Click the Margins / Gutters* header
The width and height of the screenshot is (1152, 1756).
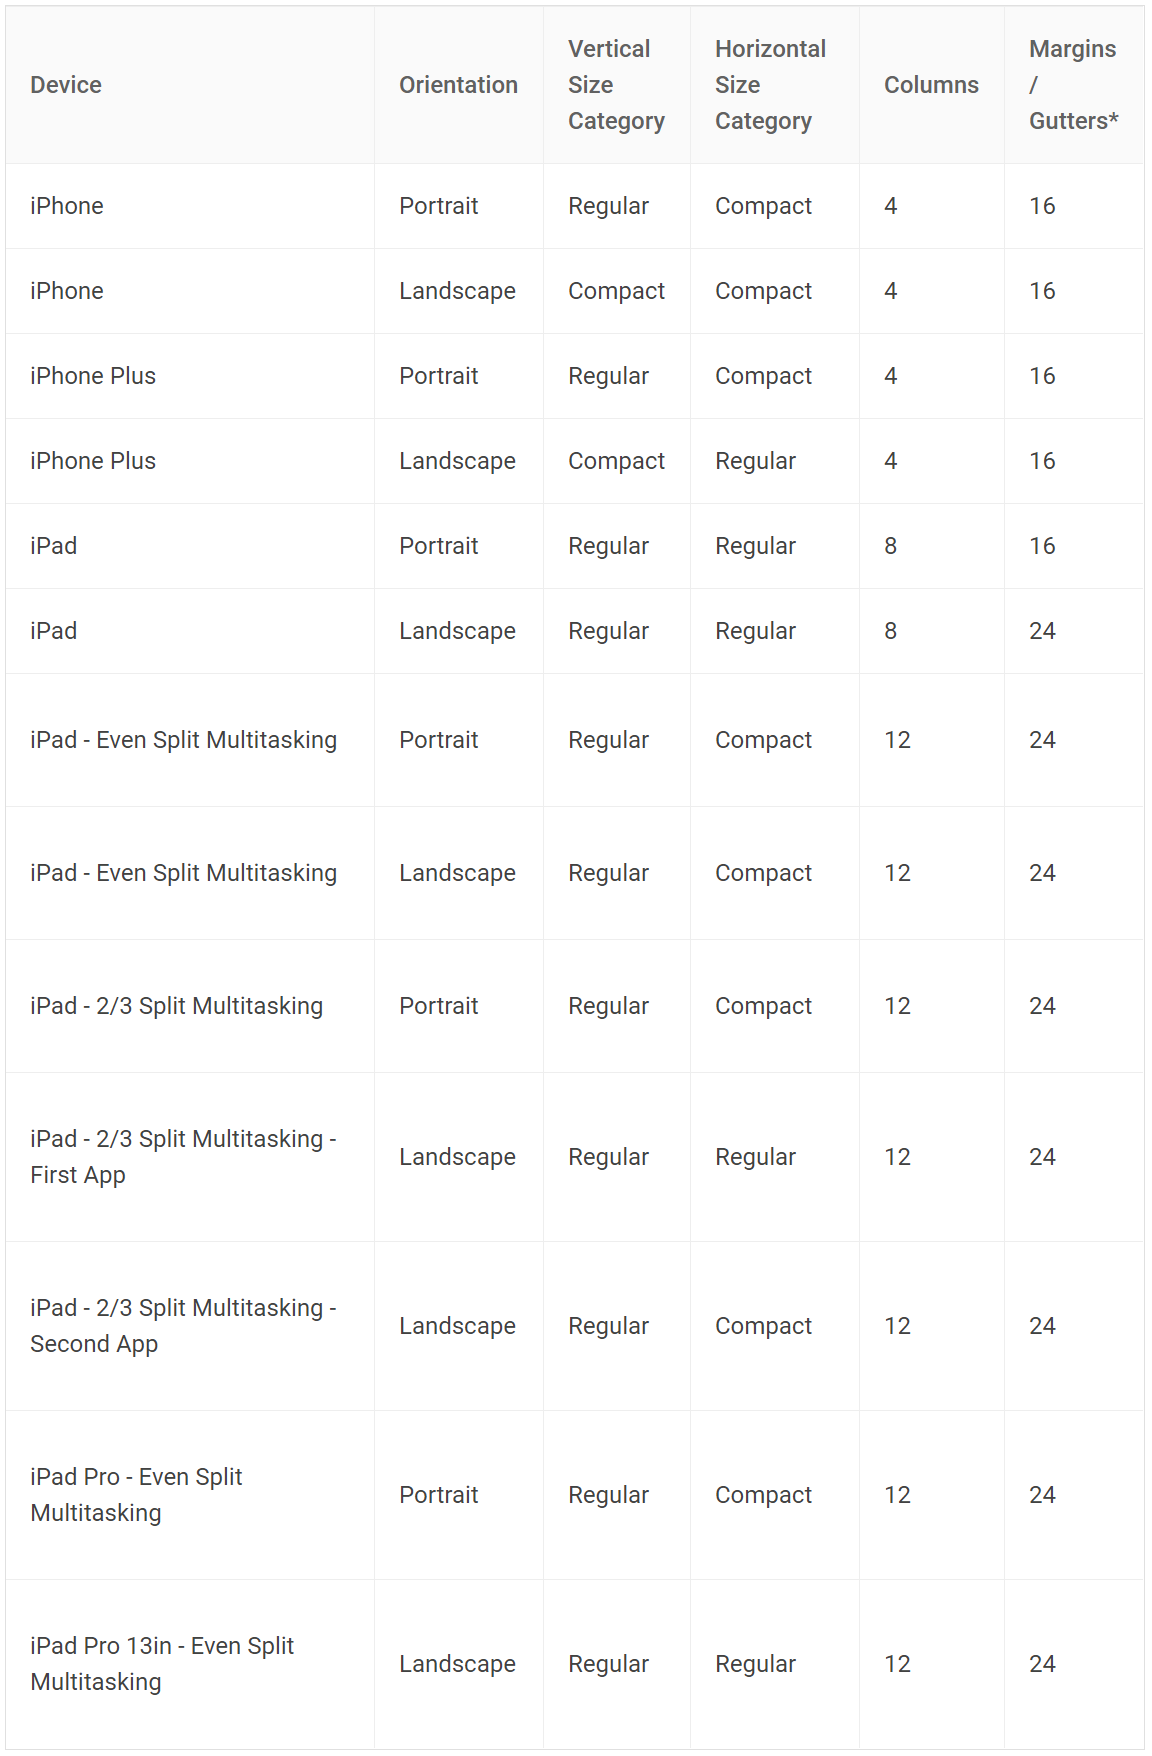[x=1073, y=85]
